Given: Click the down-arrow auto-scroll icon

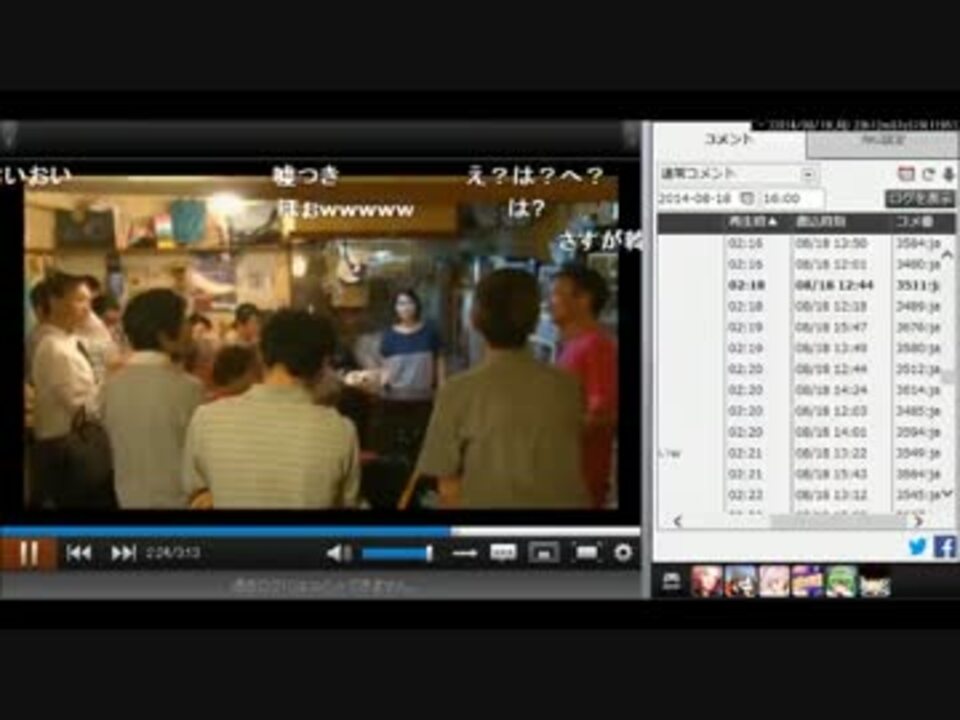Looking at the screenshot, I should [x=948, y=174].
